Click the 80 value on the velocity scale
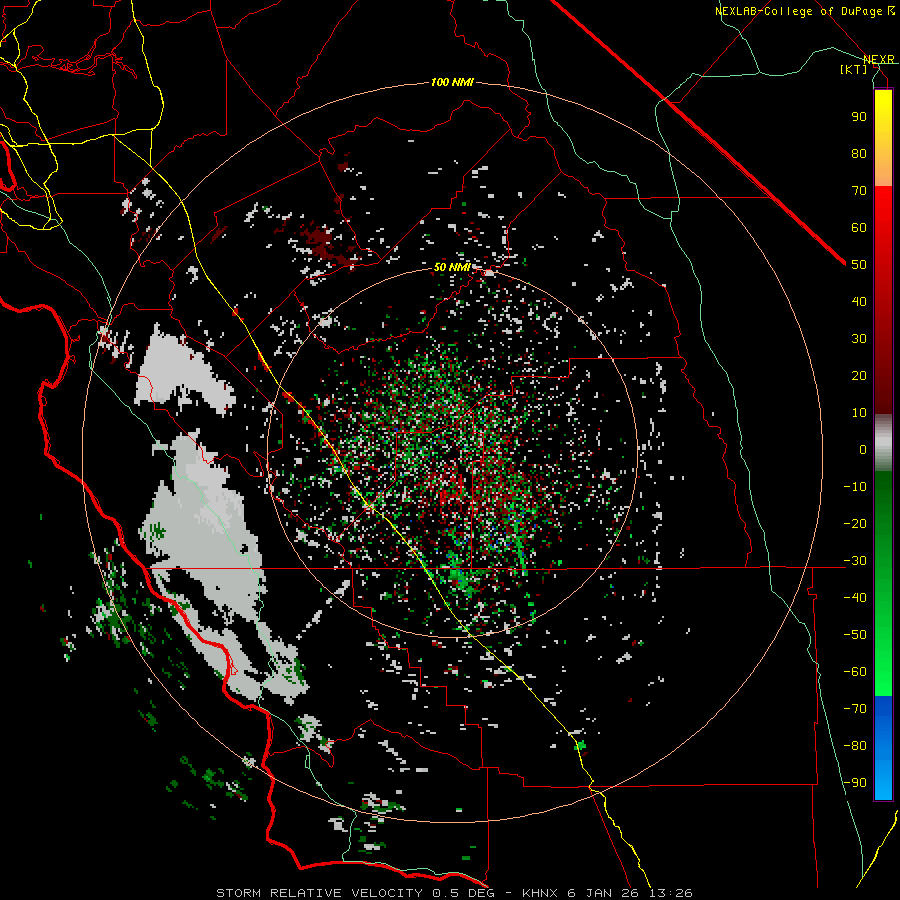The height and width of the screenshot is (900, 900). [859, 153]
